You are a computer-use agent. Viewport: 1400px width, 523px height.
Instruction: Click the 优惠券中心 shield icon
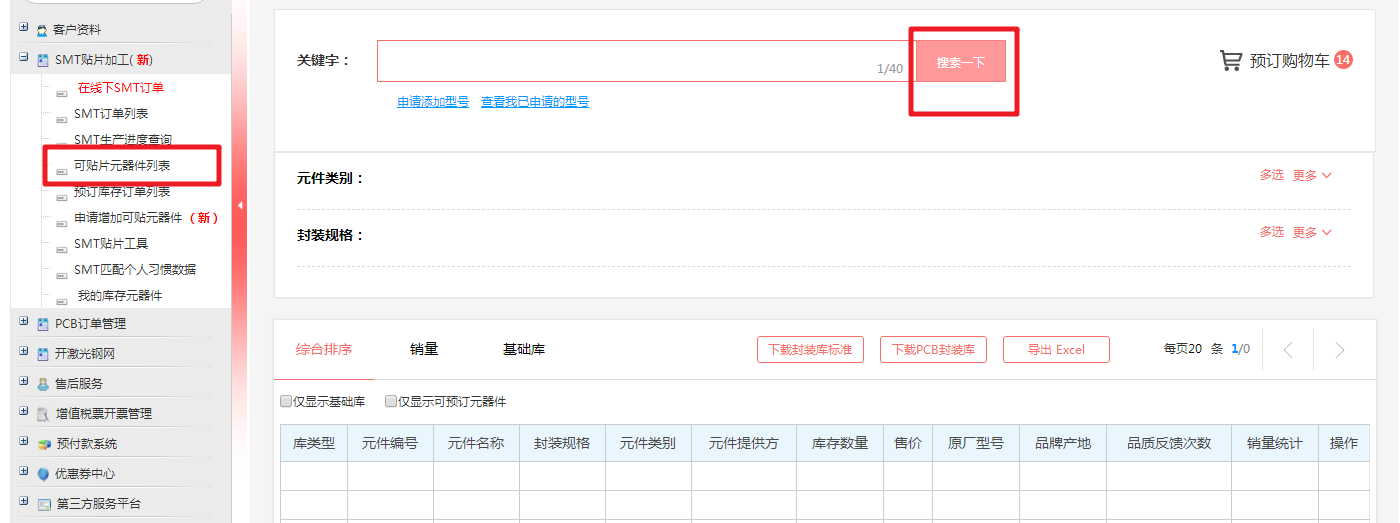click(43, 474)
